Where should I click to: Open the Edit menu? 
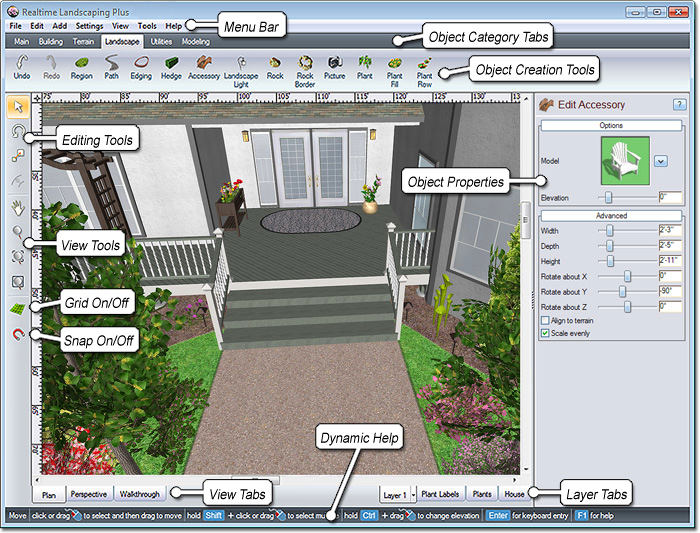(37, 26)
